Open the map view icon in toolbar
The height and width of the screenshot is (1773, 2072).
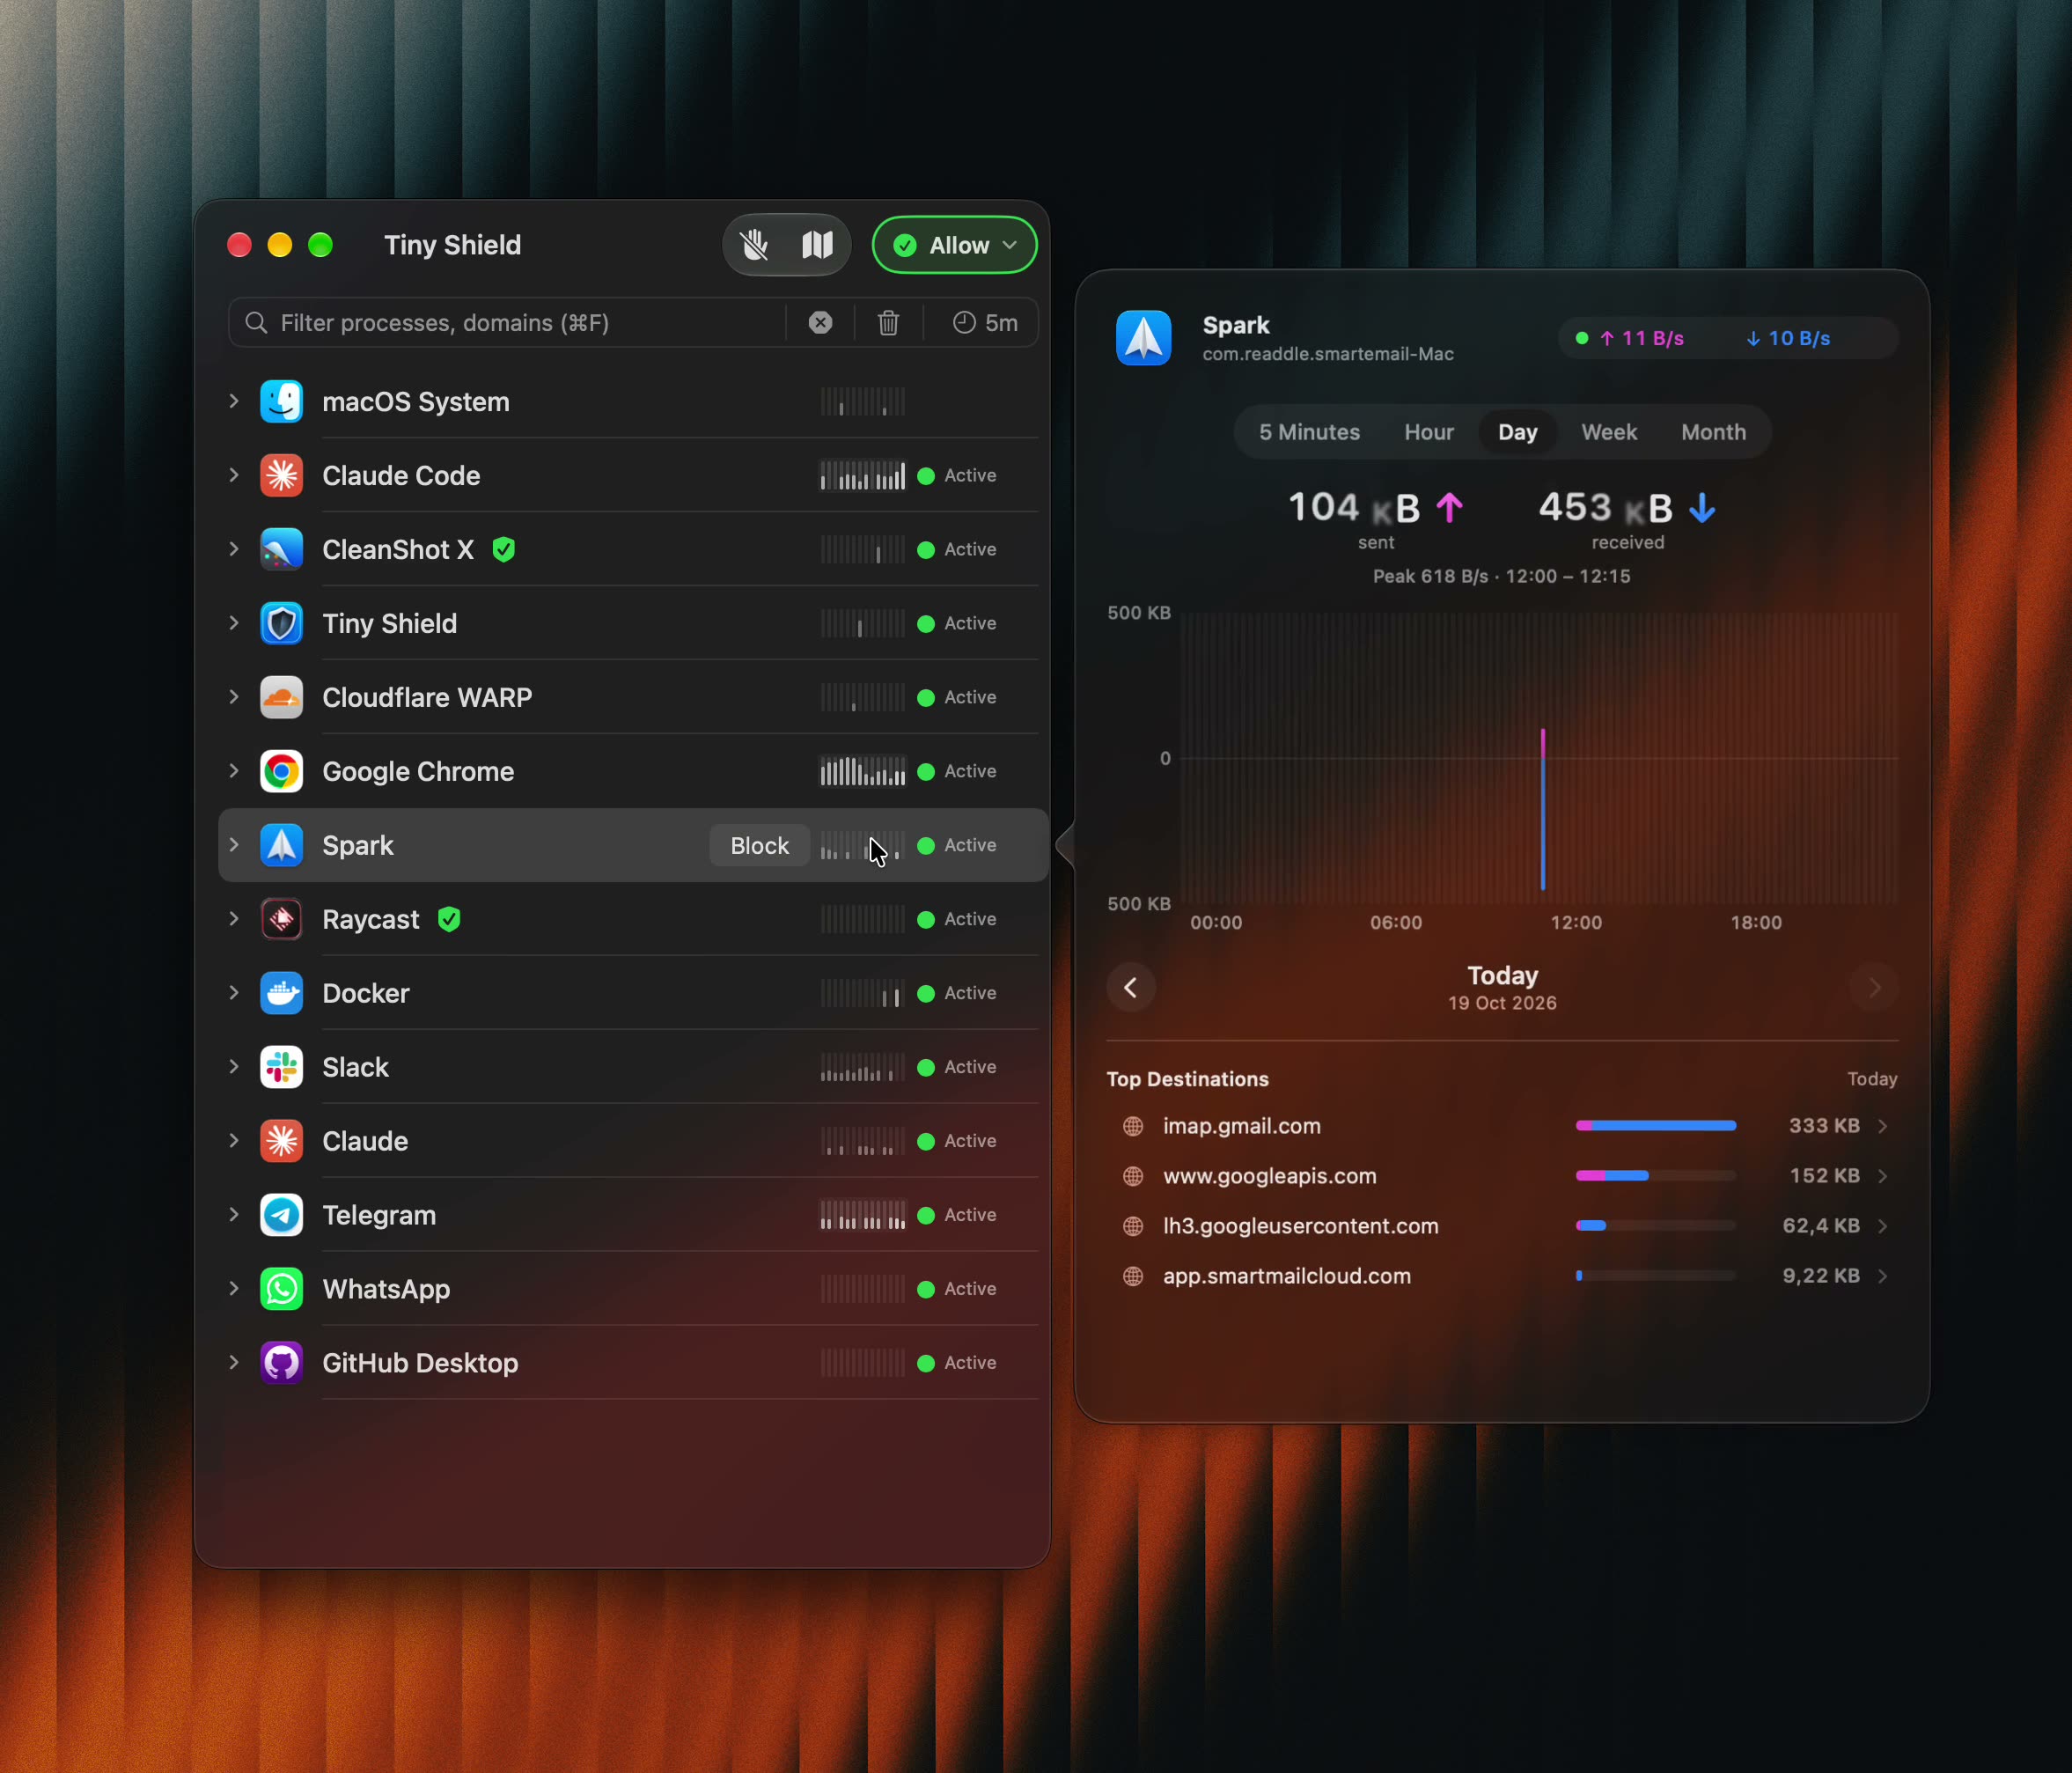coord(817,245)
